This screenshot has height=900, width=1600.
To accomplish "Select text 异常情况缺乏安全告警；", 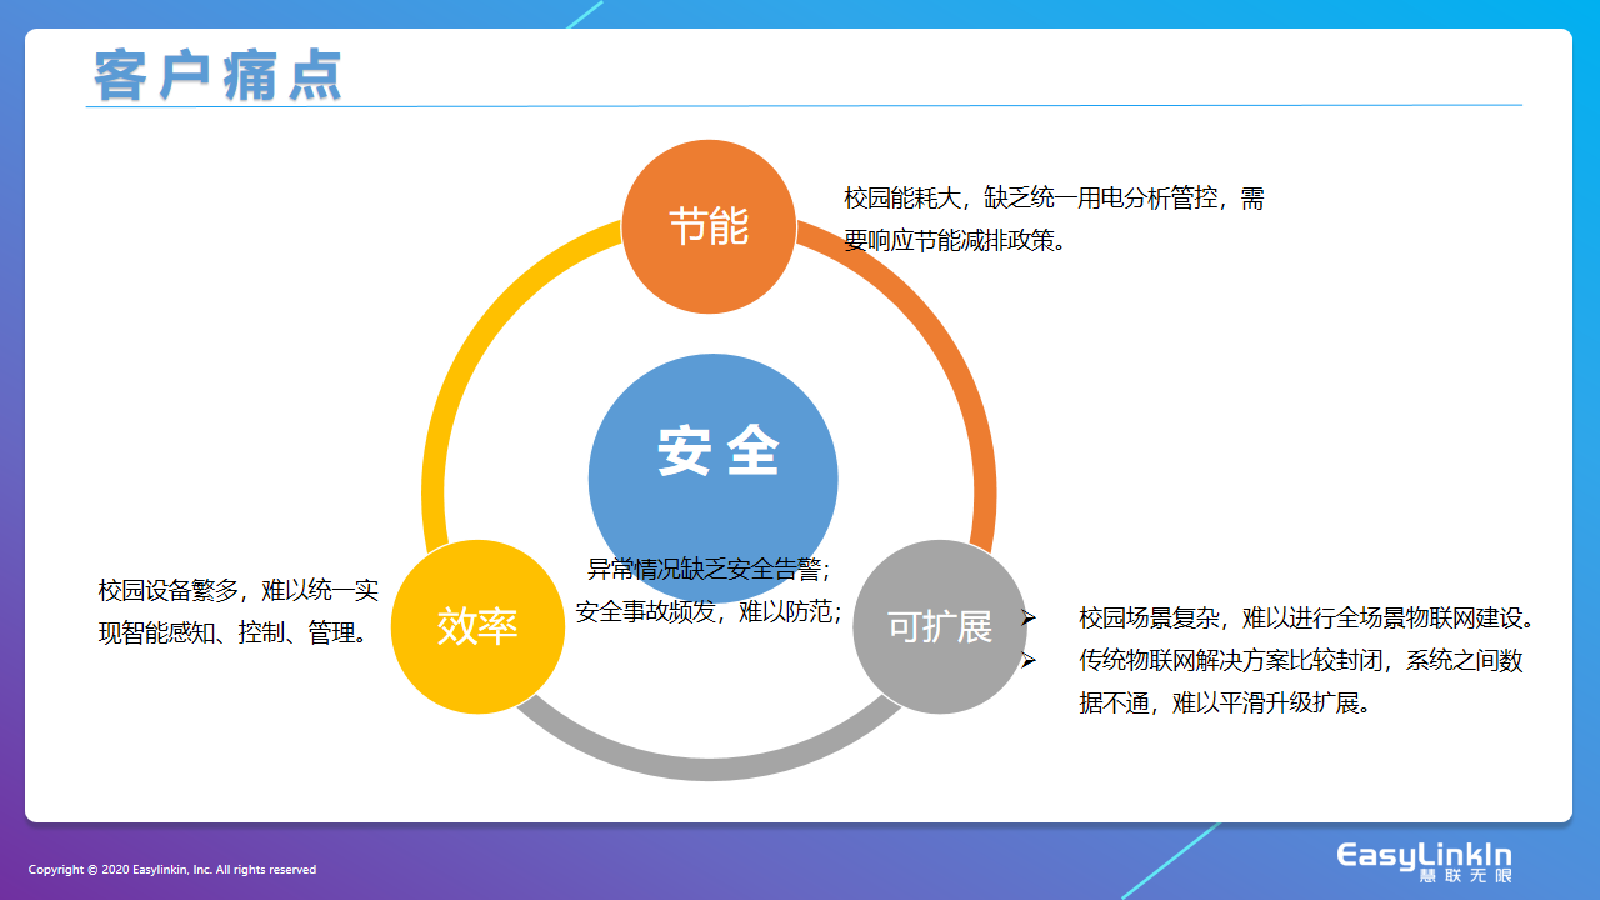I will pos(708,569).
